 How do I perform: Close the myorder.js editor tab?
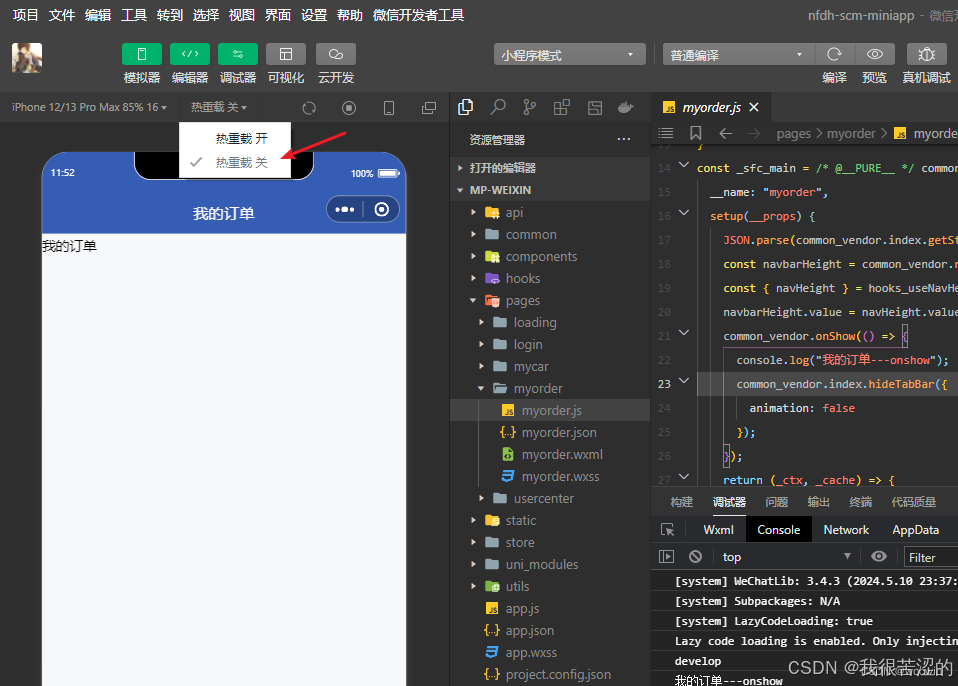pyautogui.click(x=754, y=108)
